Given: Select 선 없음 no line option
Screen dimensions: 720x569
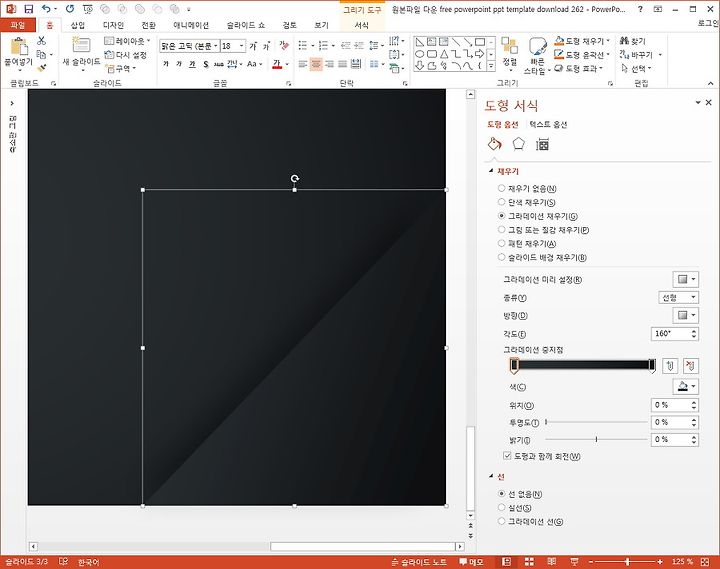Looking at the screenshot, I should (x=520, y=494).
